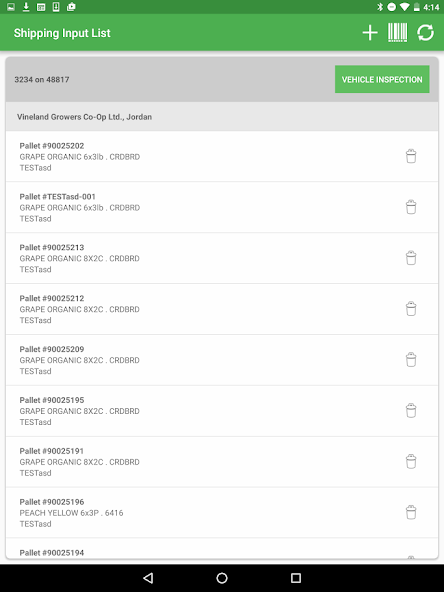Delete Pallet #90025202 with trash icon

coord(411,156)
